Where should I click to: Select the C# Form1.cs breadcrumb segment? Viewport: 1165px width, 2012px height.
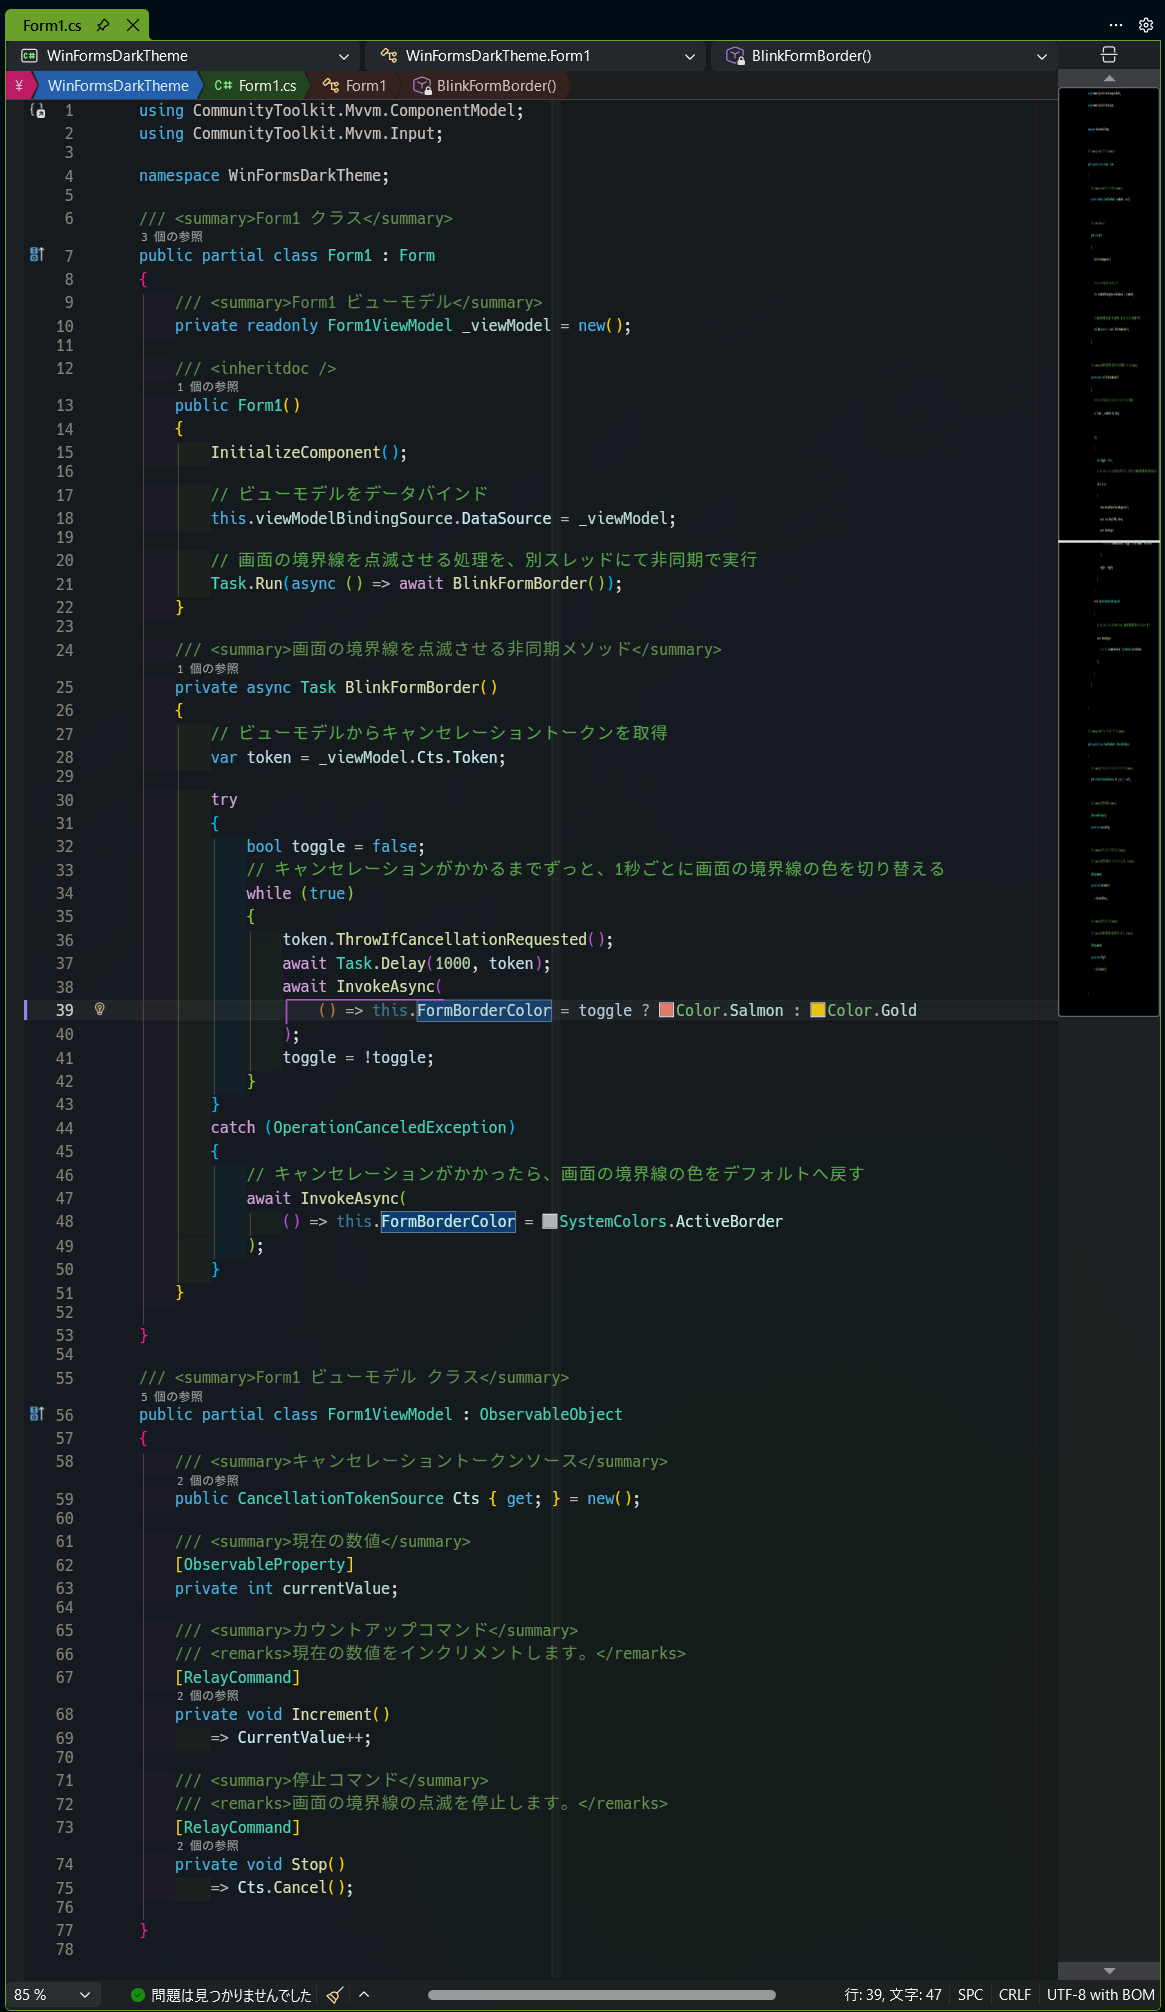[255, 86]
